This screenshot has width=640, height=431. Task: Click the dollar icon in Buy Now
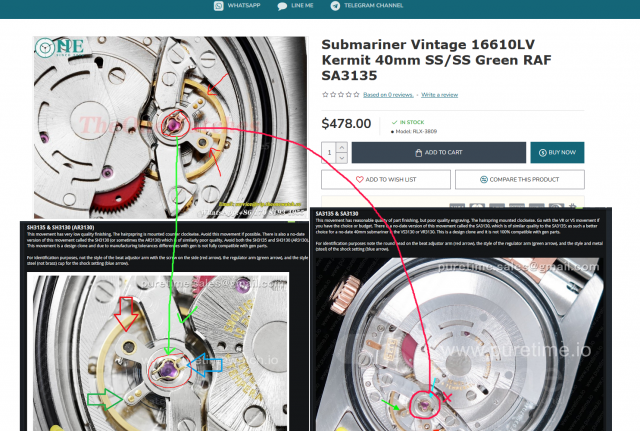click(542, 153)
